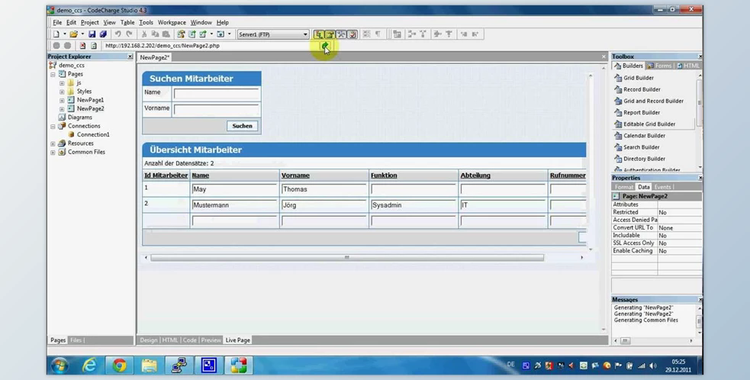The image size is (750, 380).
Task: Click the Open folder toolbar icon
Action: (x=74, y=34)
